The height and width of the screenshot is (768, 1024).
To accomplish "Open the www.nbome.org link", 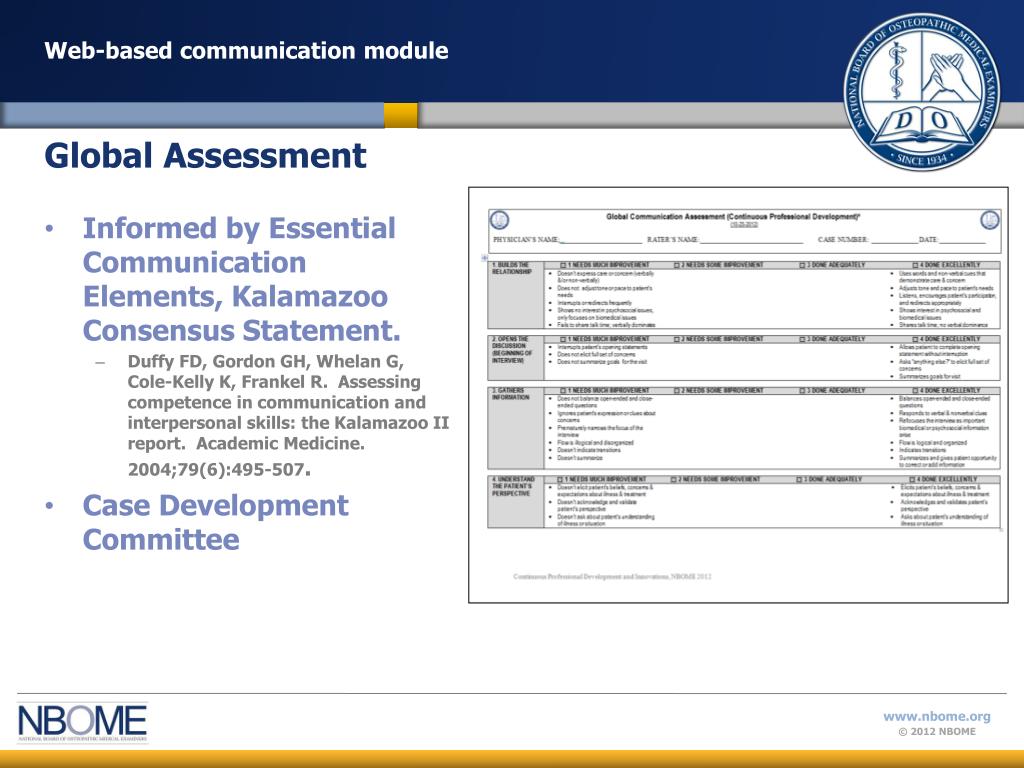I will pos(936,716).
